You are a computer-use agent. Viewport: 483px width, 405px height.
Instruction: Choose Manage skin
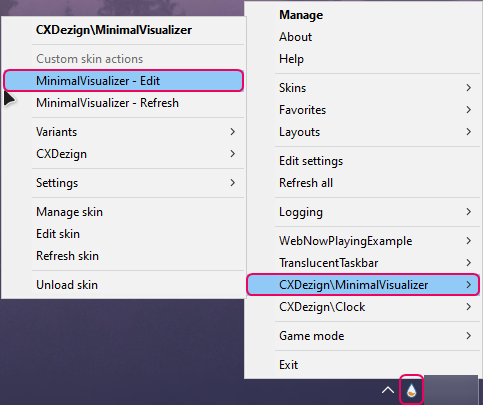(124, 212)
